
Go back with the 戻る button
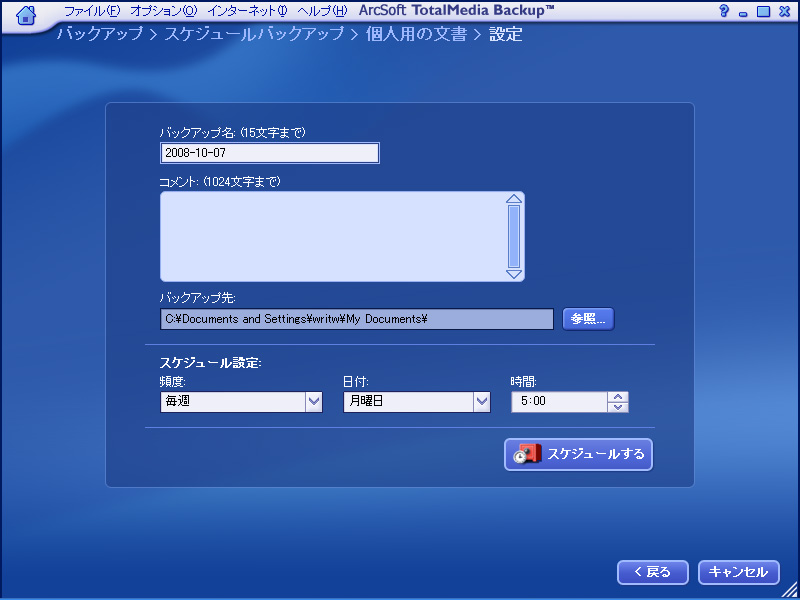point(653,572)
